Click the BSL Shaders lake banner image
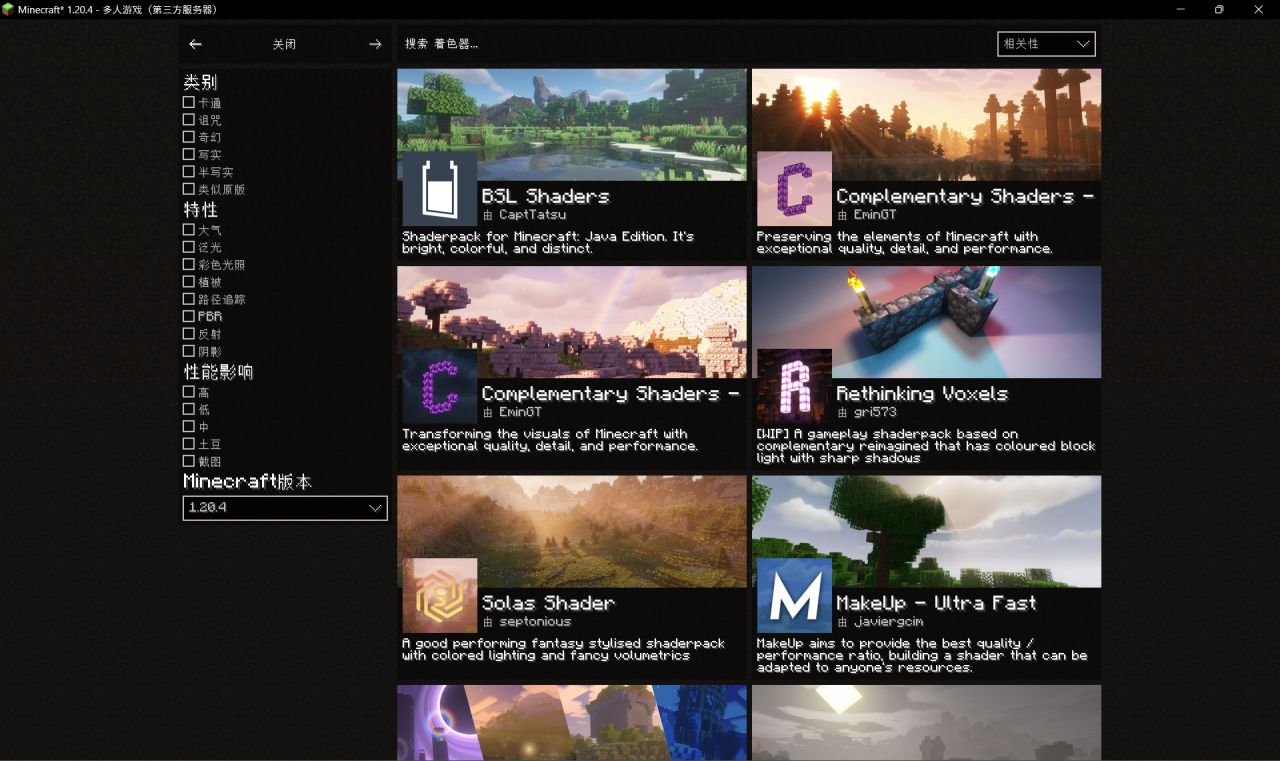 click(x=572, y=124)
